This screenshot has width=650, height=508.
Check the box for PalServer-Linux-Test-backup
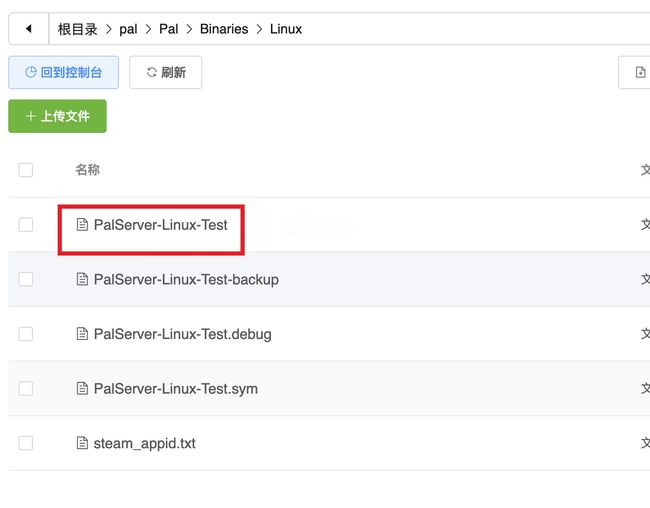click(26, 279)
